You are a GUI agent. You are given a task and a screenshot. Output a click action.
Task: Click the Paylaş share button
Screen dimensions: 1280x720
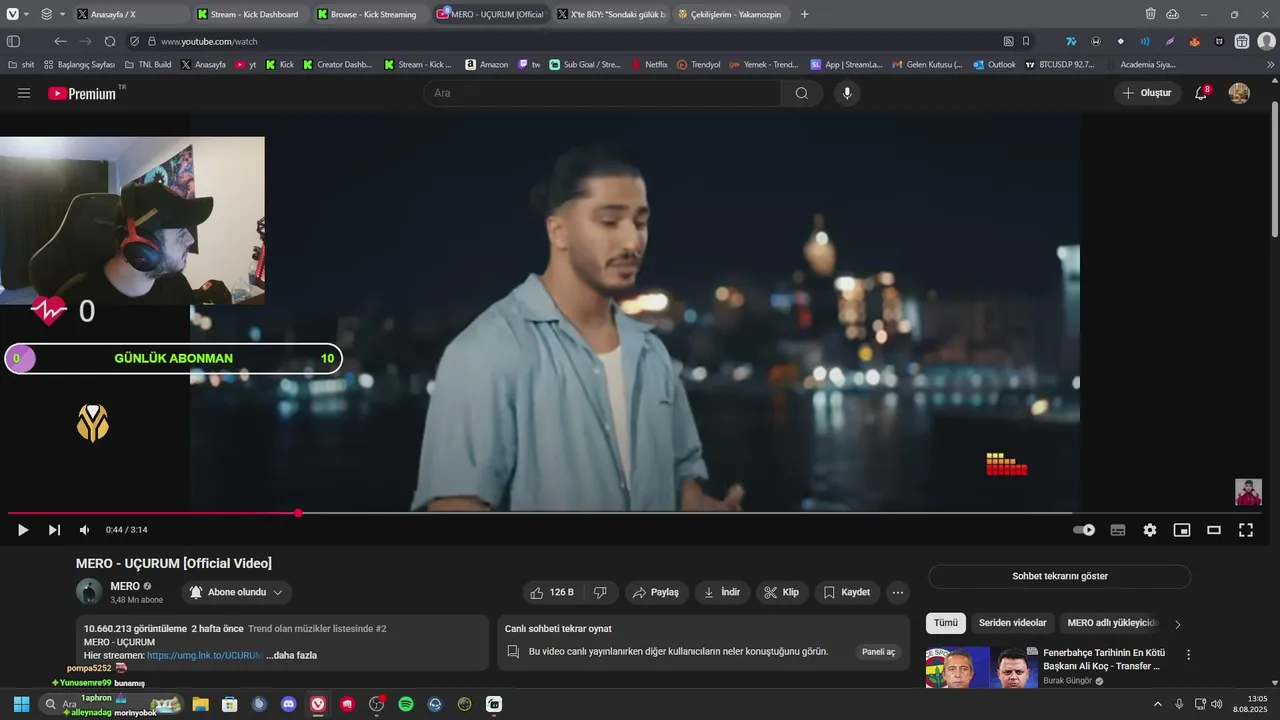657,592
